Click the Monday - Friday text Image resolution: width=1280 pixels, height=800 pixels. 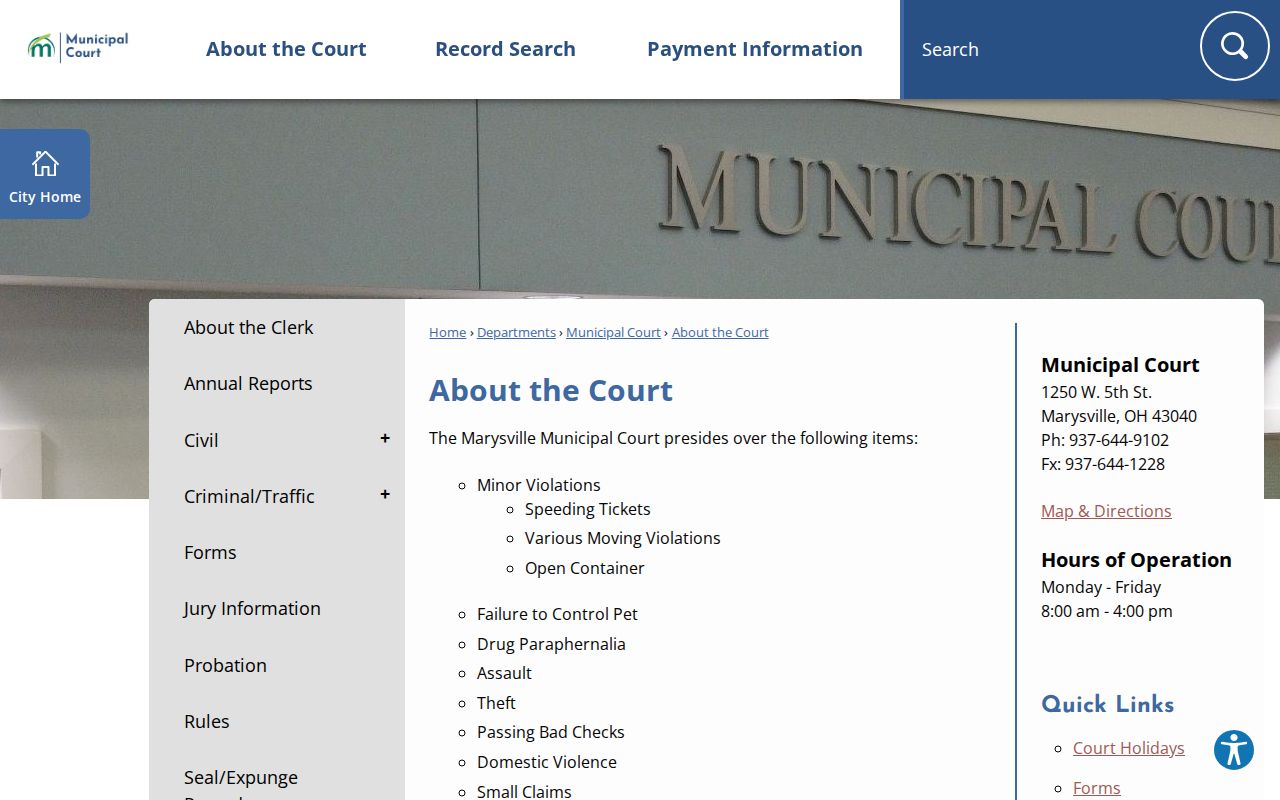pyautogui.click(x=1101, y=587)
